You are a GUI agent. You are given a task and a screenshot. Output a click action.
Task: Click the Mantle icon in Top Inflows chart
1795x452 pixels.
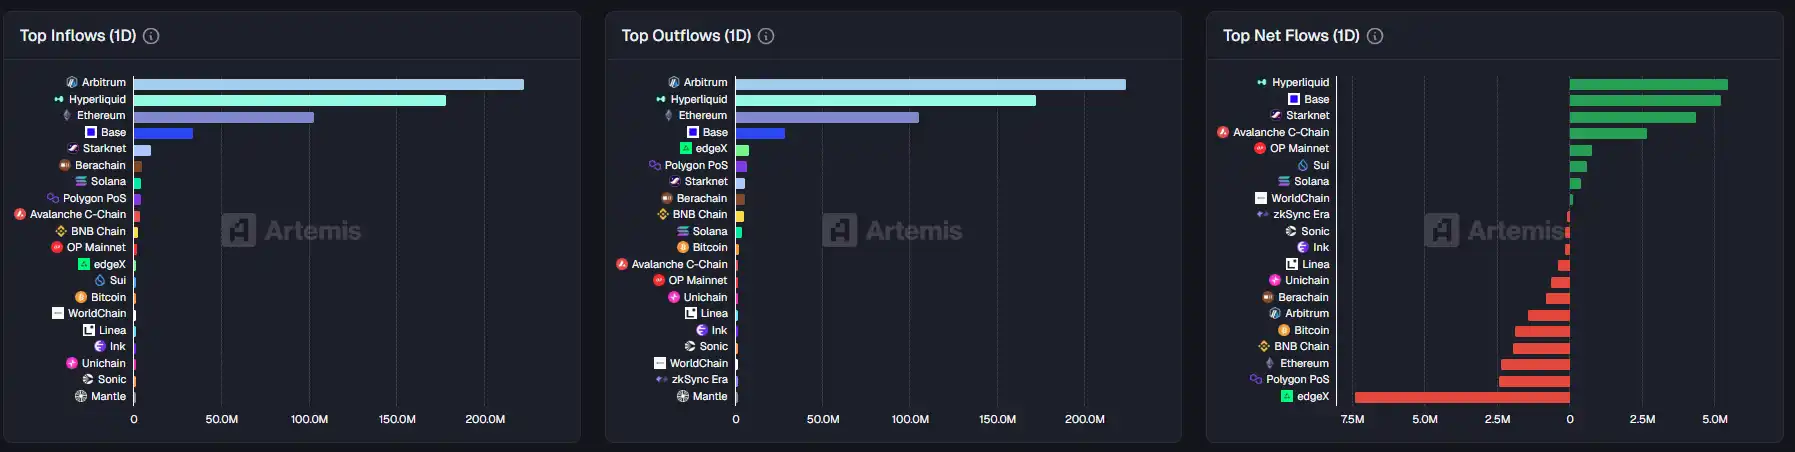pyautogui.click(x=81, y=397)
